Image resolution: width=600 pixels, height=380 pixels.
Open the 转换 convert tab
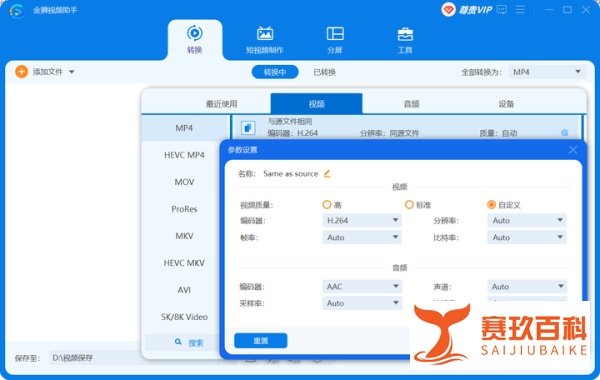pos(195,40)
